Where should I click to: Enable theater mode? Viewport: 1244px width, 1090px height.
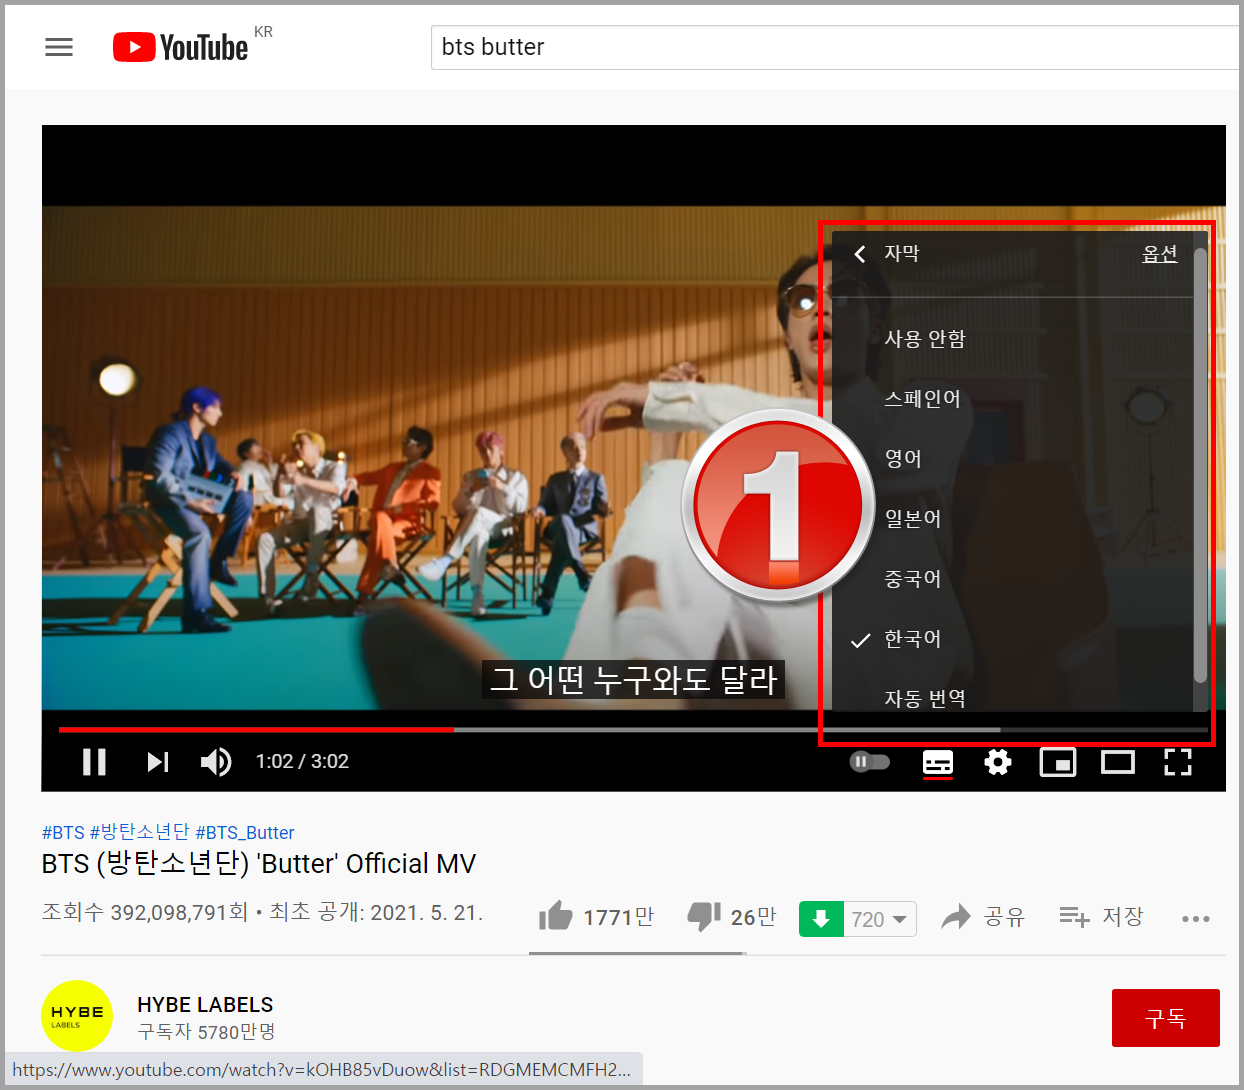pyautogui.click(x=1118, y=763)
